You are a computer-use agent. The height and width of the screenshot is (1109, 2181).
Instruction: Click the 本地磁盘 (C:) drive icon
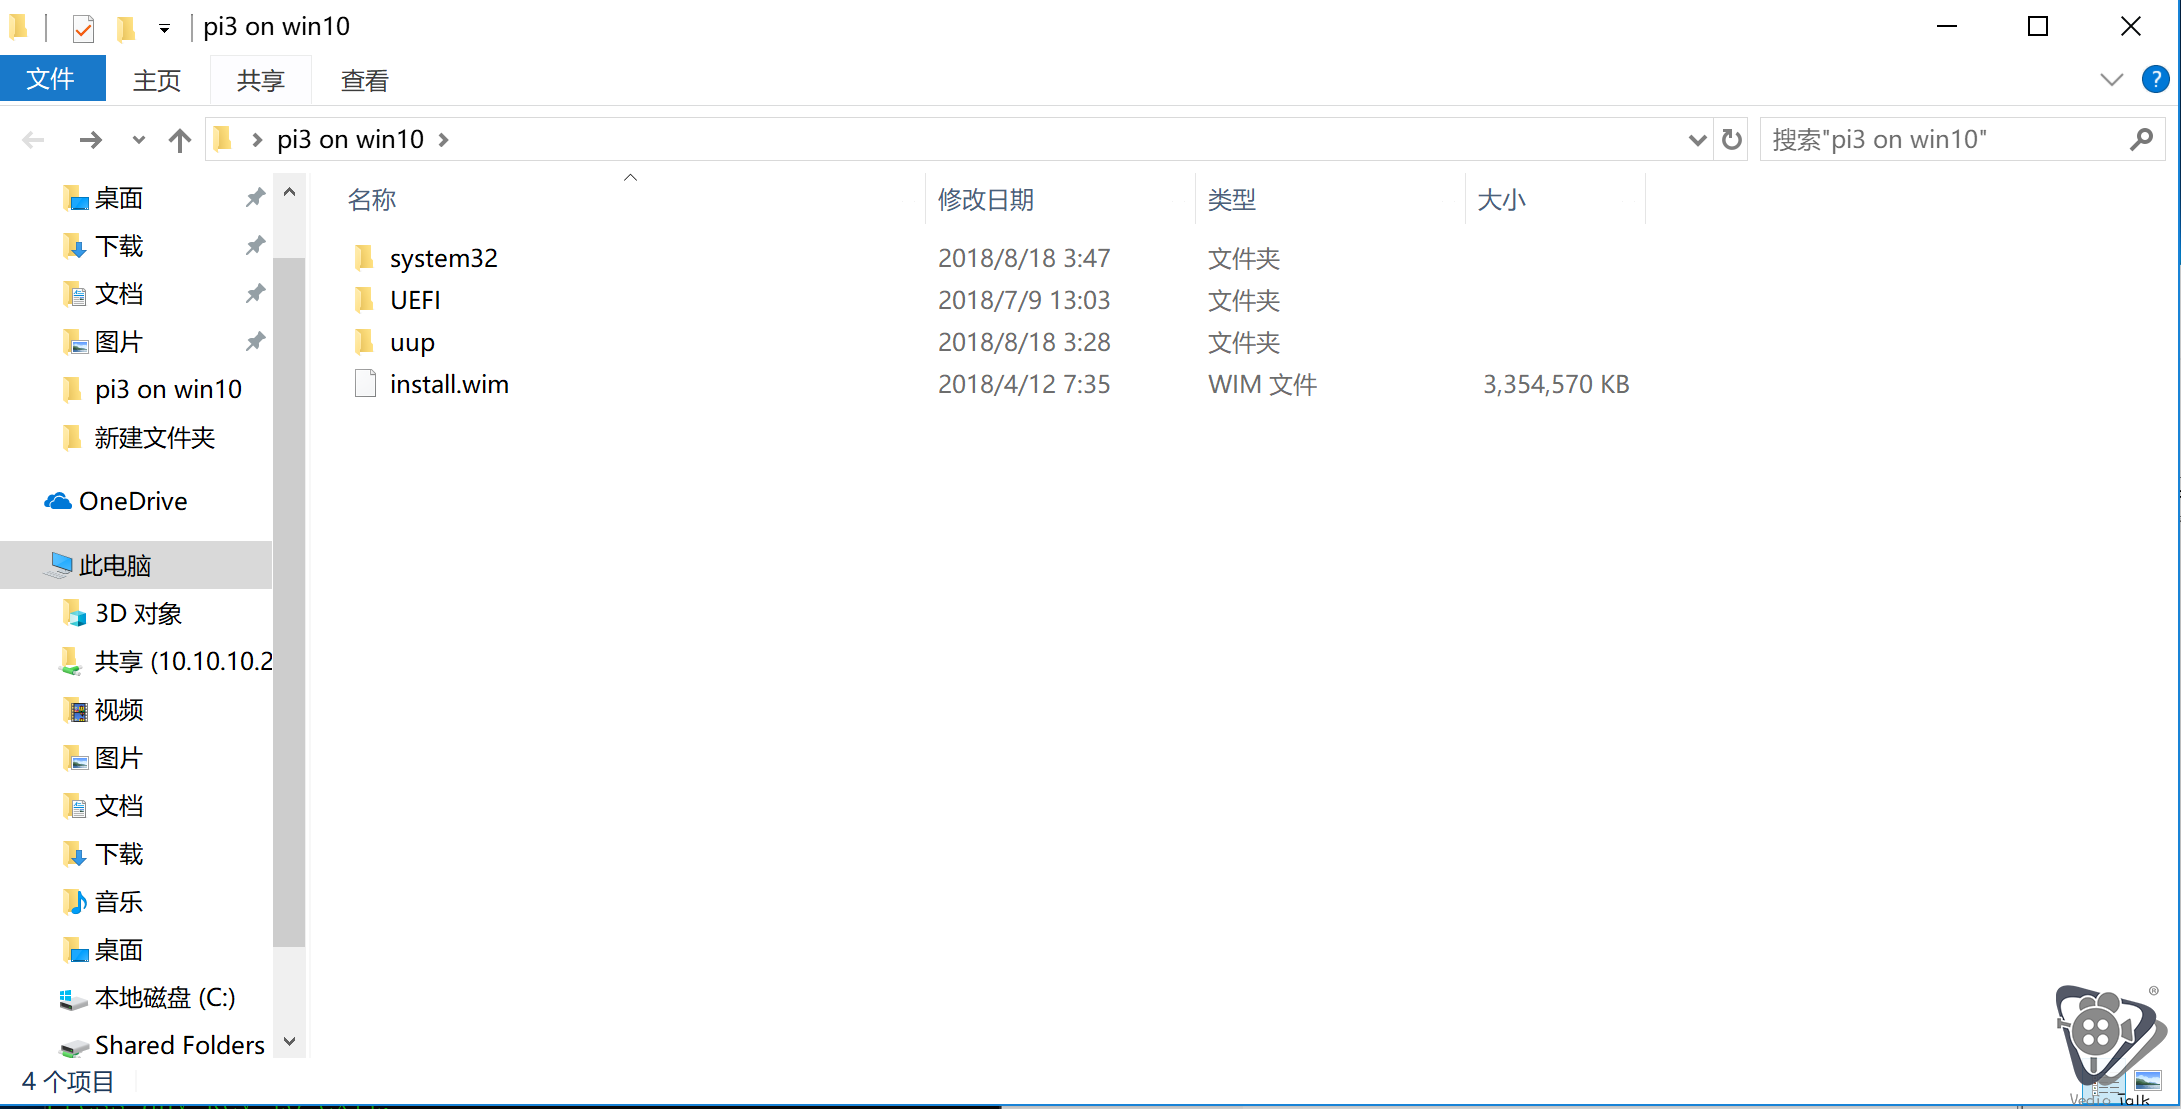[x=73, y=998]
